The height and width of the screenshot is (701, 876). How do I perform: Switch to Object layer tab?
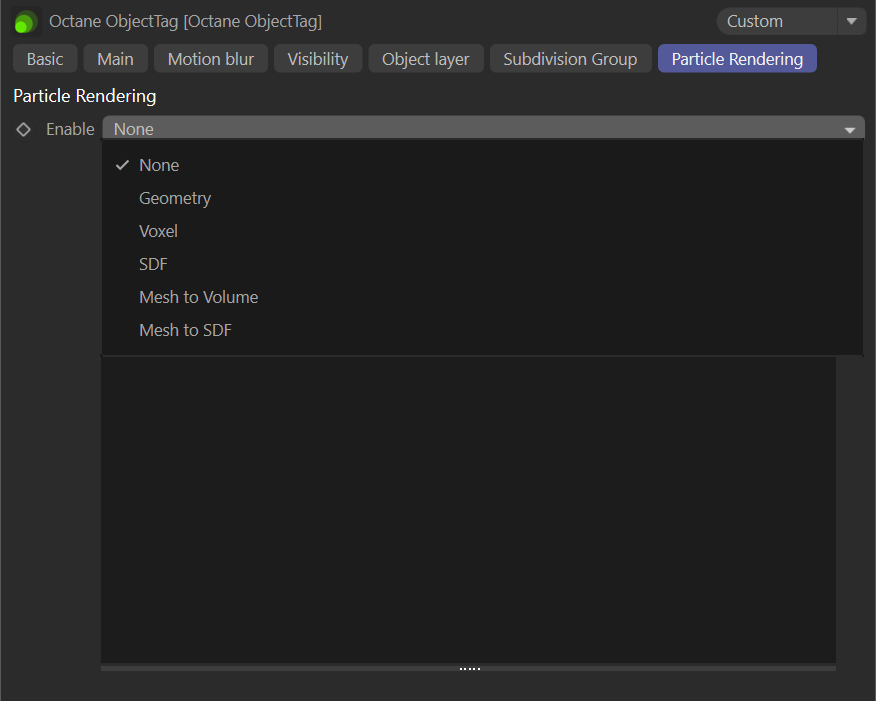[425, 59]
